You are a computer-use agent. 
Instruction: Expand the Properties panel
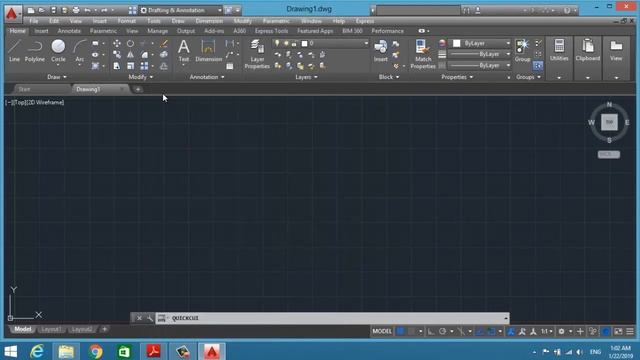(x=457, y=77)
